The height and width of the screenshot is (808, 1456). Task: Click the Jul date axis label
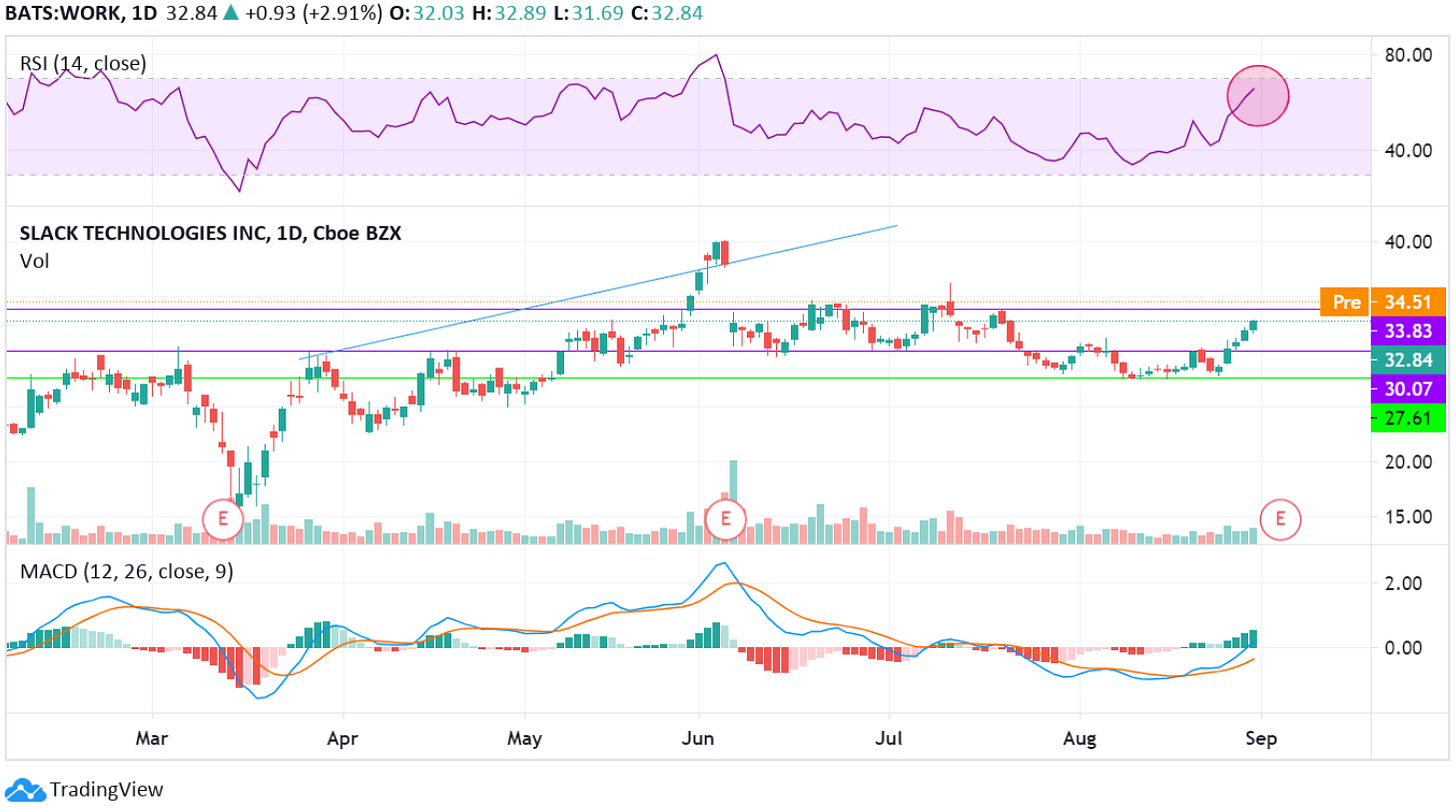pos(888,740)
